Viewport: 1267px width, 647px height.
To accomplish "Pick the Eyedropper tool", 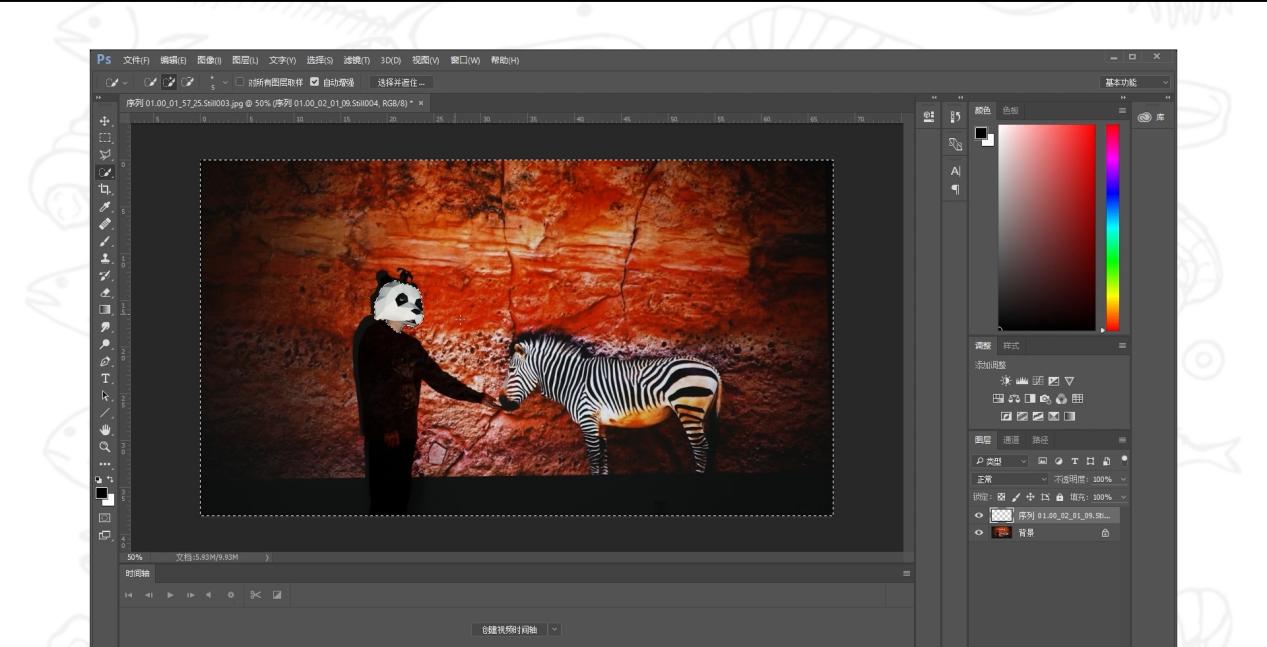I will click(x=105, y=207).
